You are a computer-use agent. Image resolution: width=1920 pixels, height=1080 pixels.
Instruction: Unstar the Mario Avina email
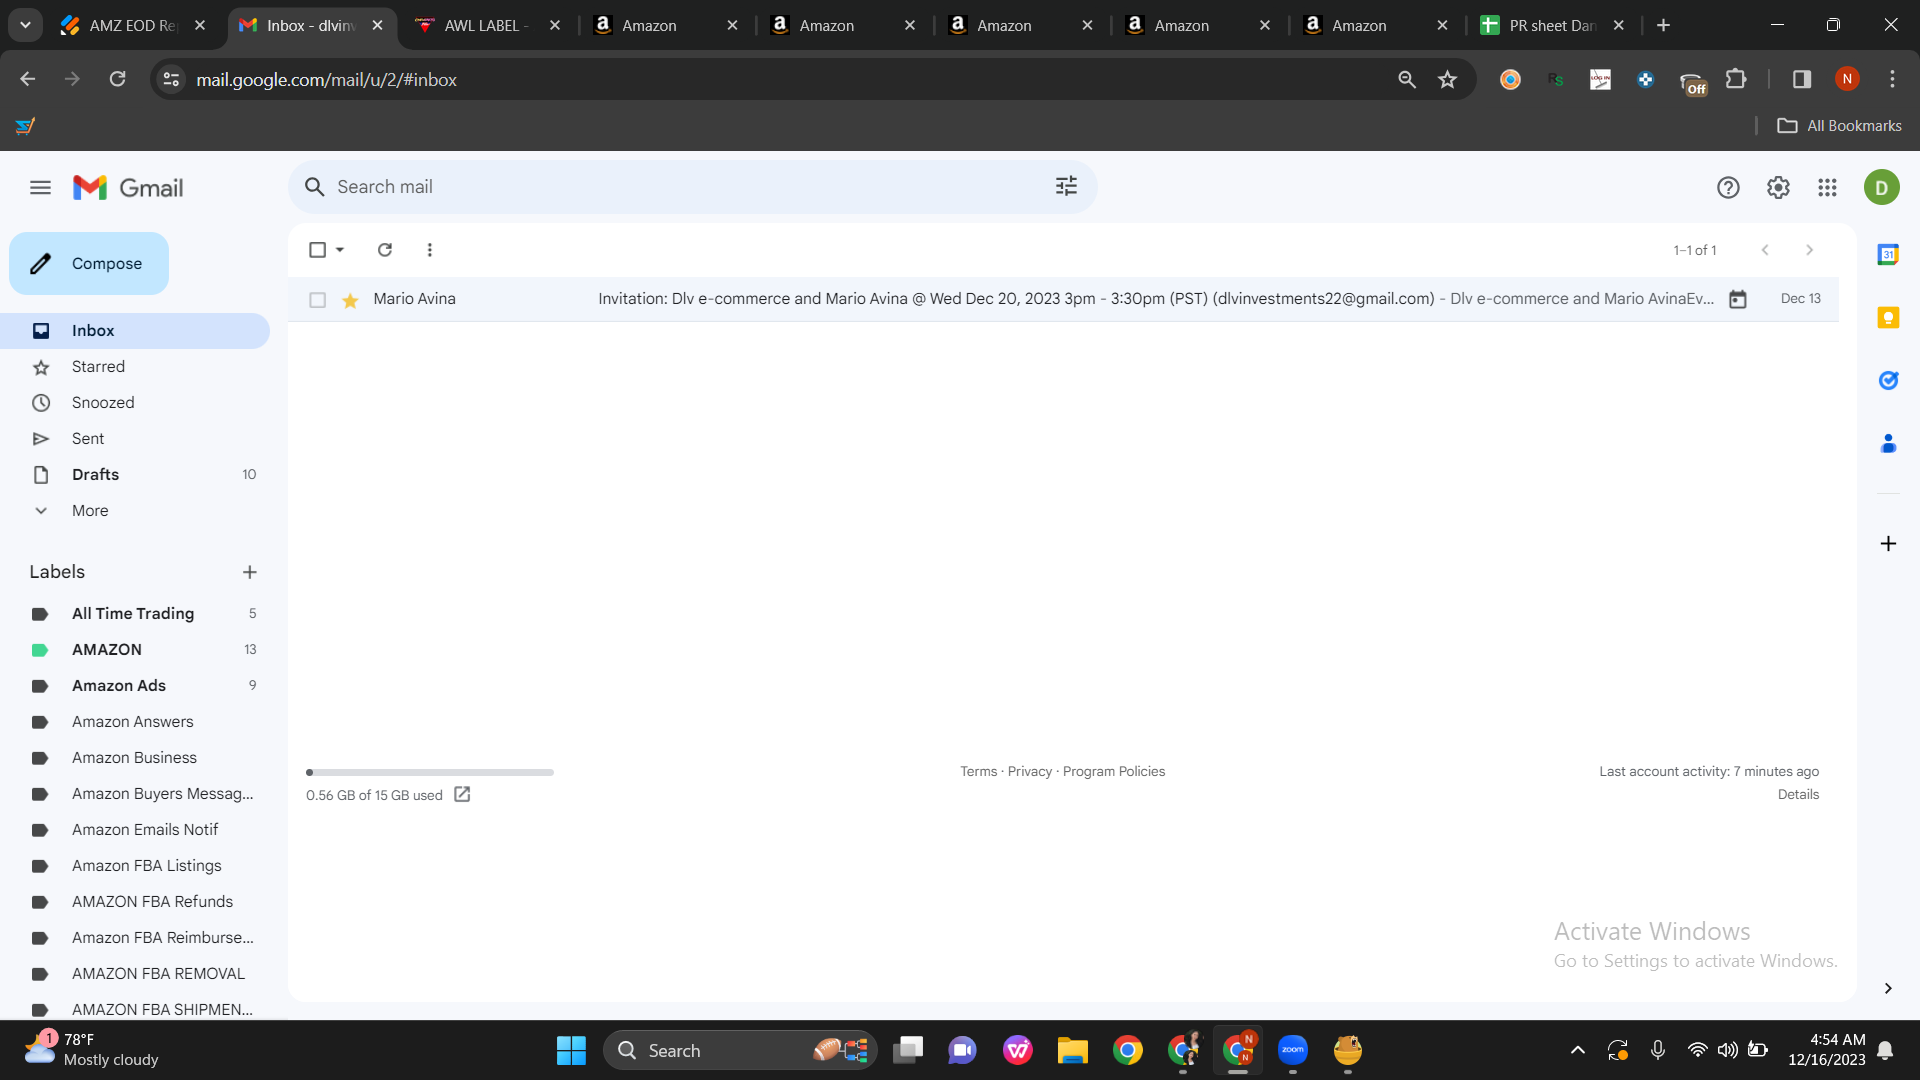350,300
